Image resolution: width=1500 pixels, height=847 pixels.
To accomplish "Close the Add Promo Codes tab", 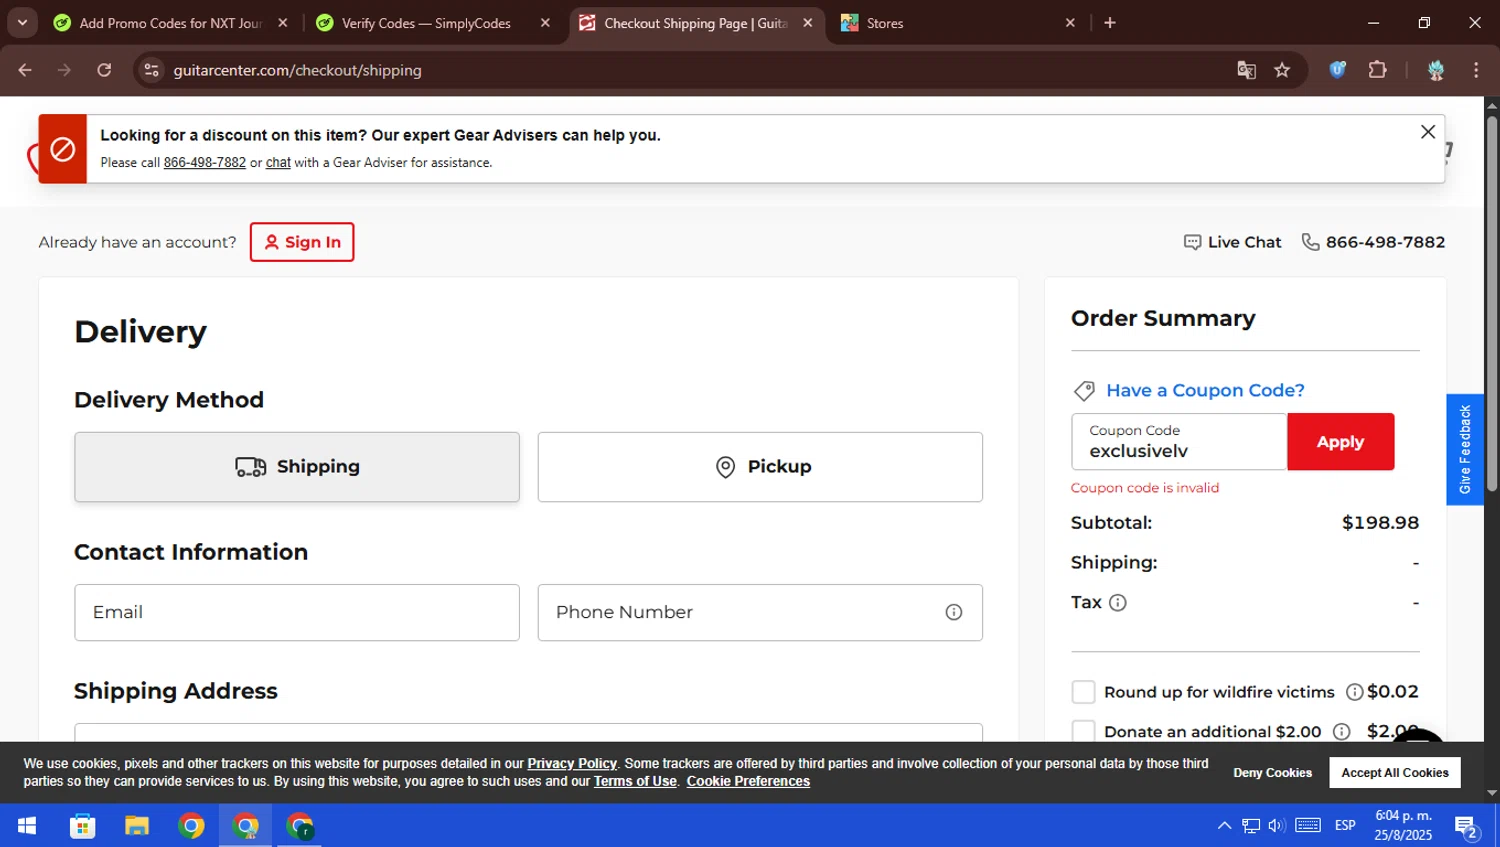I will [x=283, y=23].
